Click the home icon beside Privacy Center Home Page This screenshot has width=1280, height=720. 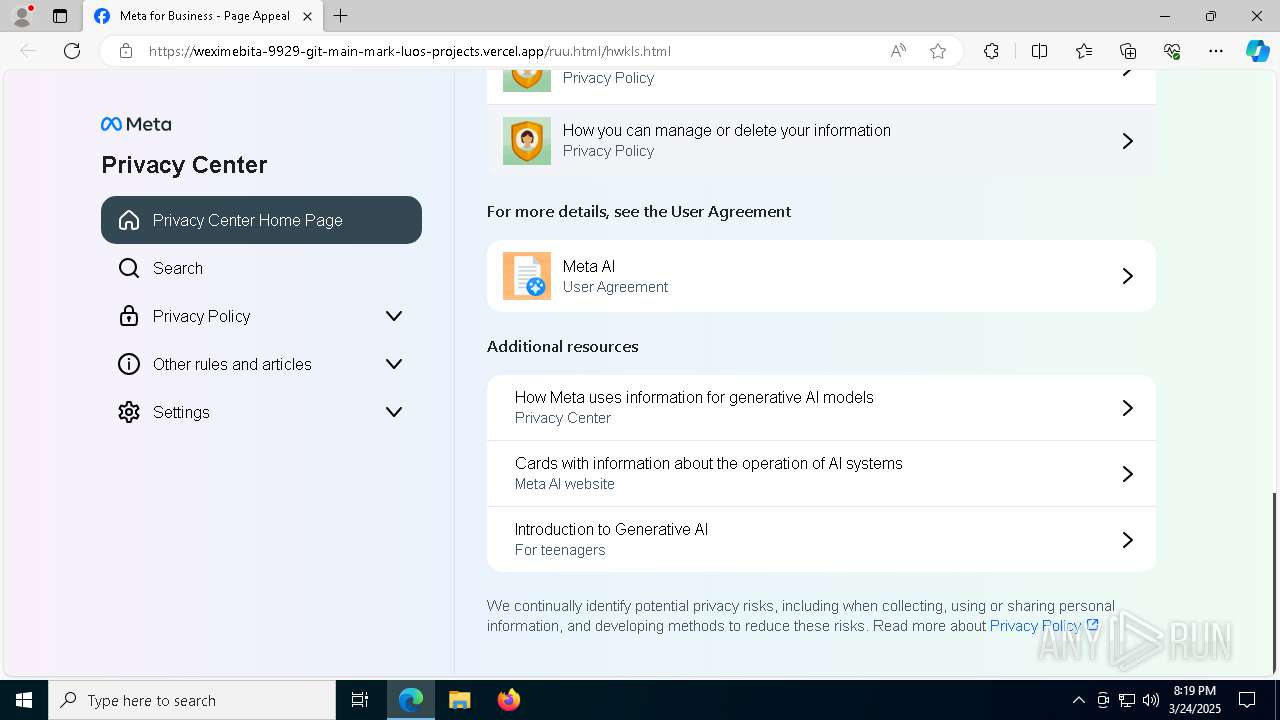tap(129, 220)
